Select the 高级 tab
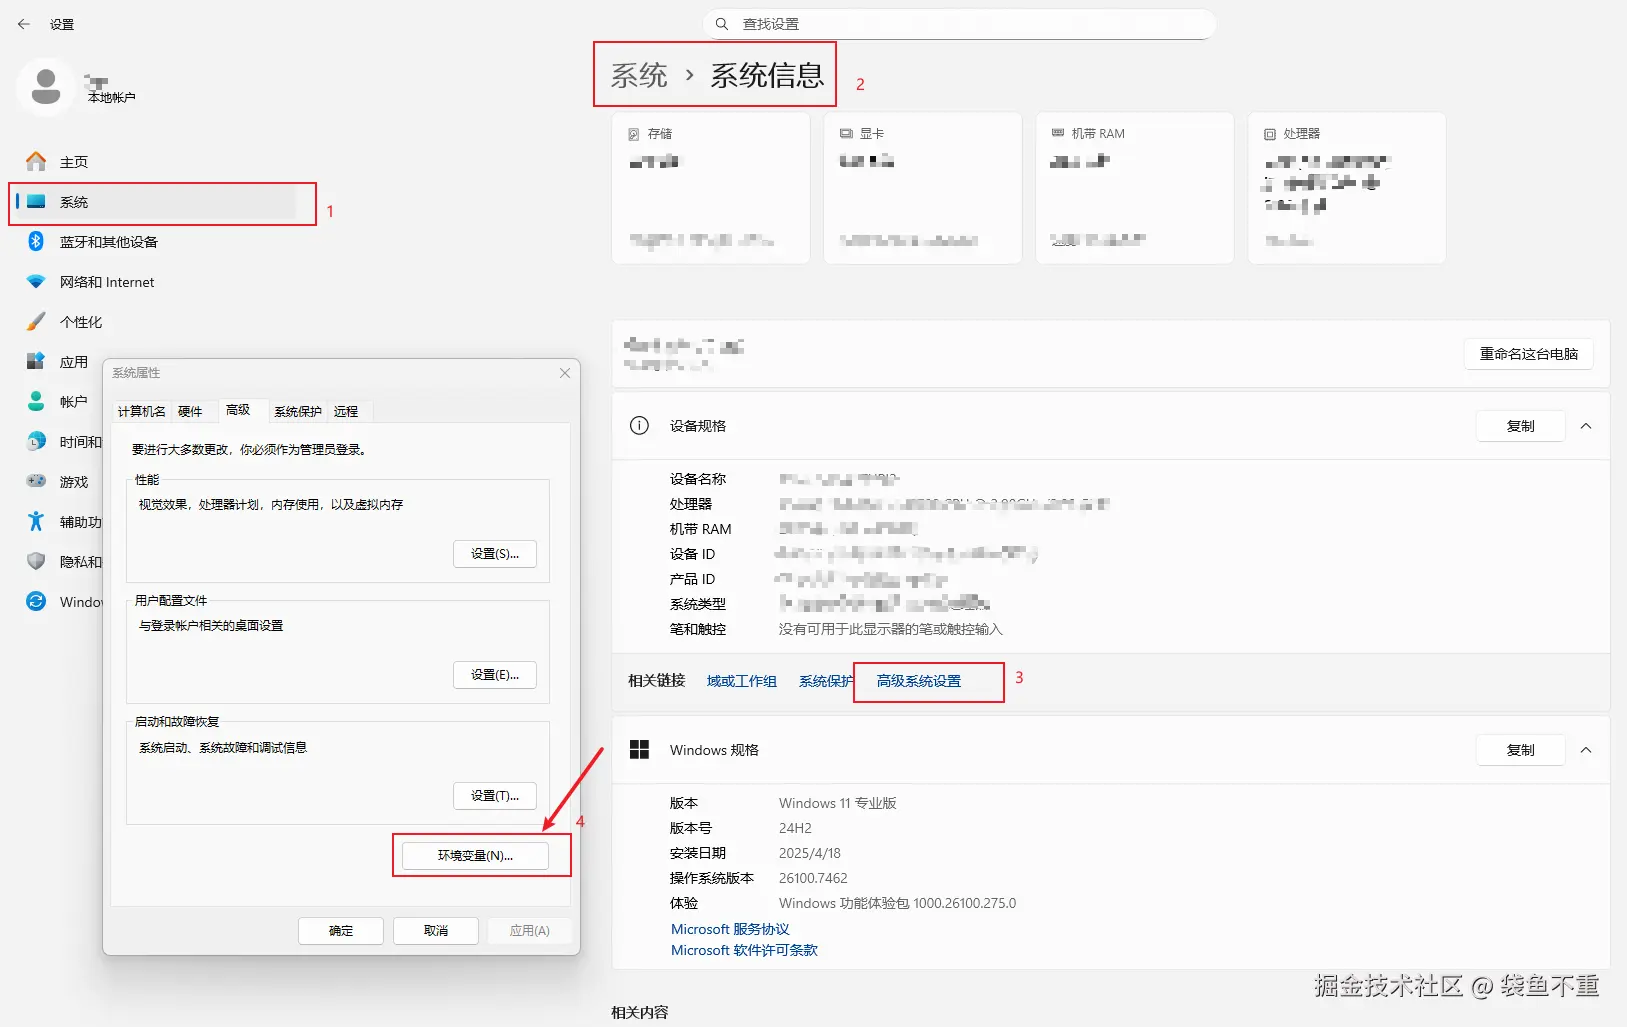This screenshot has height=1027, width=1627. pyautogui.click(x=238, y=410)
